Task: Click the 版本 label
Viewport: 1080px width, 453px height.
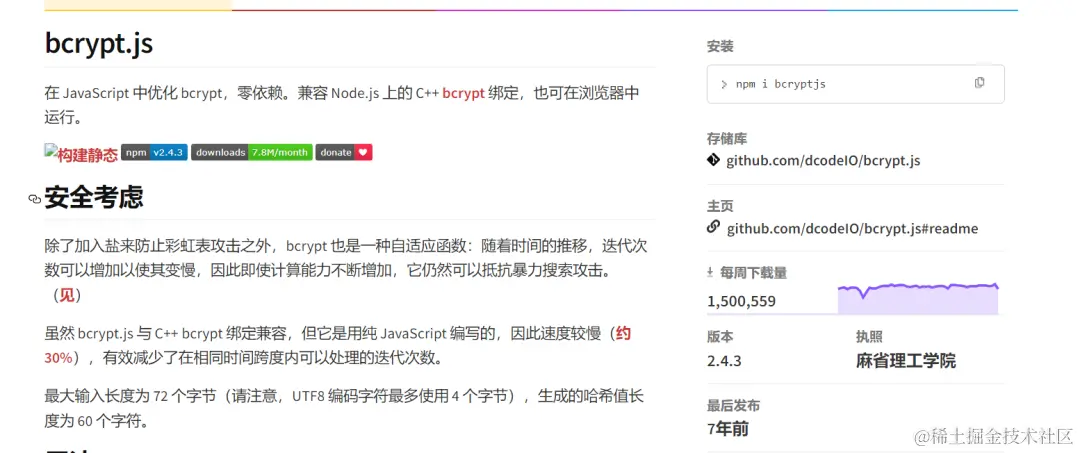Action: [x=720, y=337]
